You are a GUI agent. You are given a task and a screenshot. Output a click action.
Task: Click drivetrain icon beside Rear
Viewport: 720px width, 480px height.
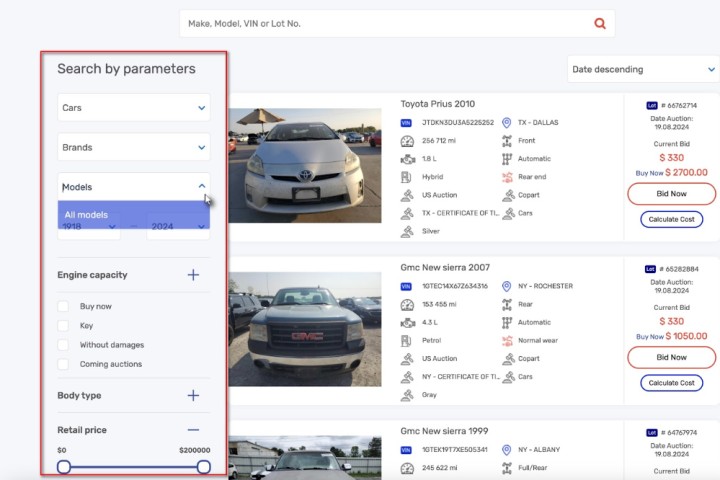pyautogui.click(x=507, y=304)
